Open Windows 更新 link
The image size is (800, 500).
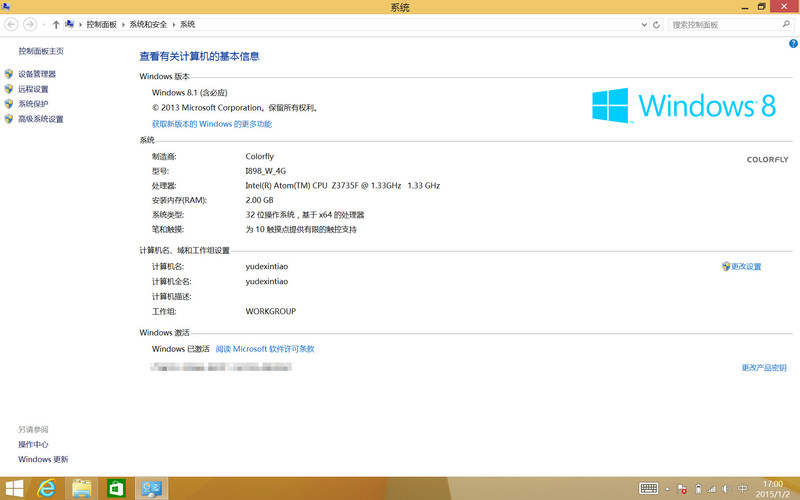point(43,459)
